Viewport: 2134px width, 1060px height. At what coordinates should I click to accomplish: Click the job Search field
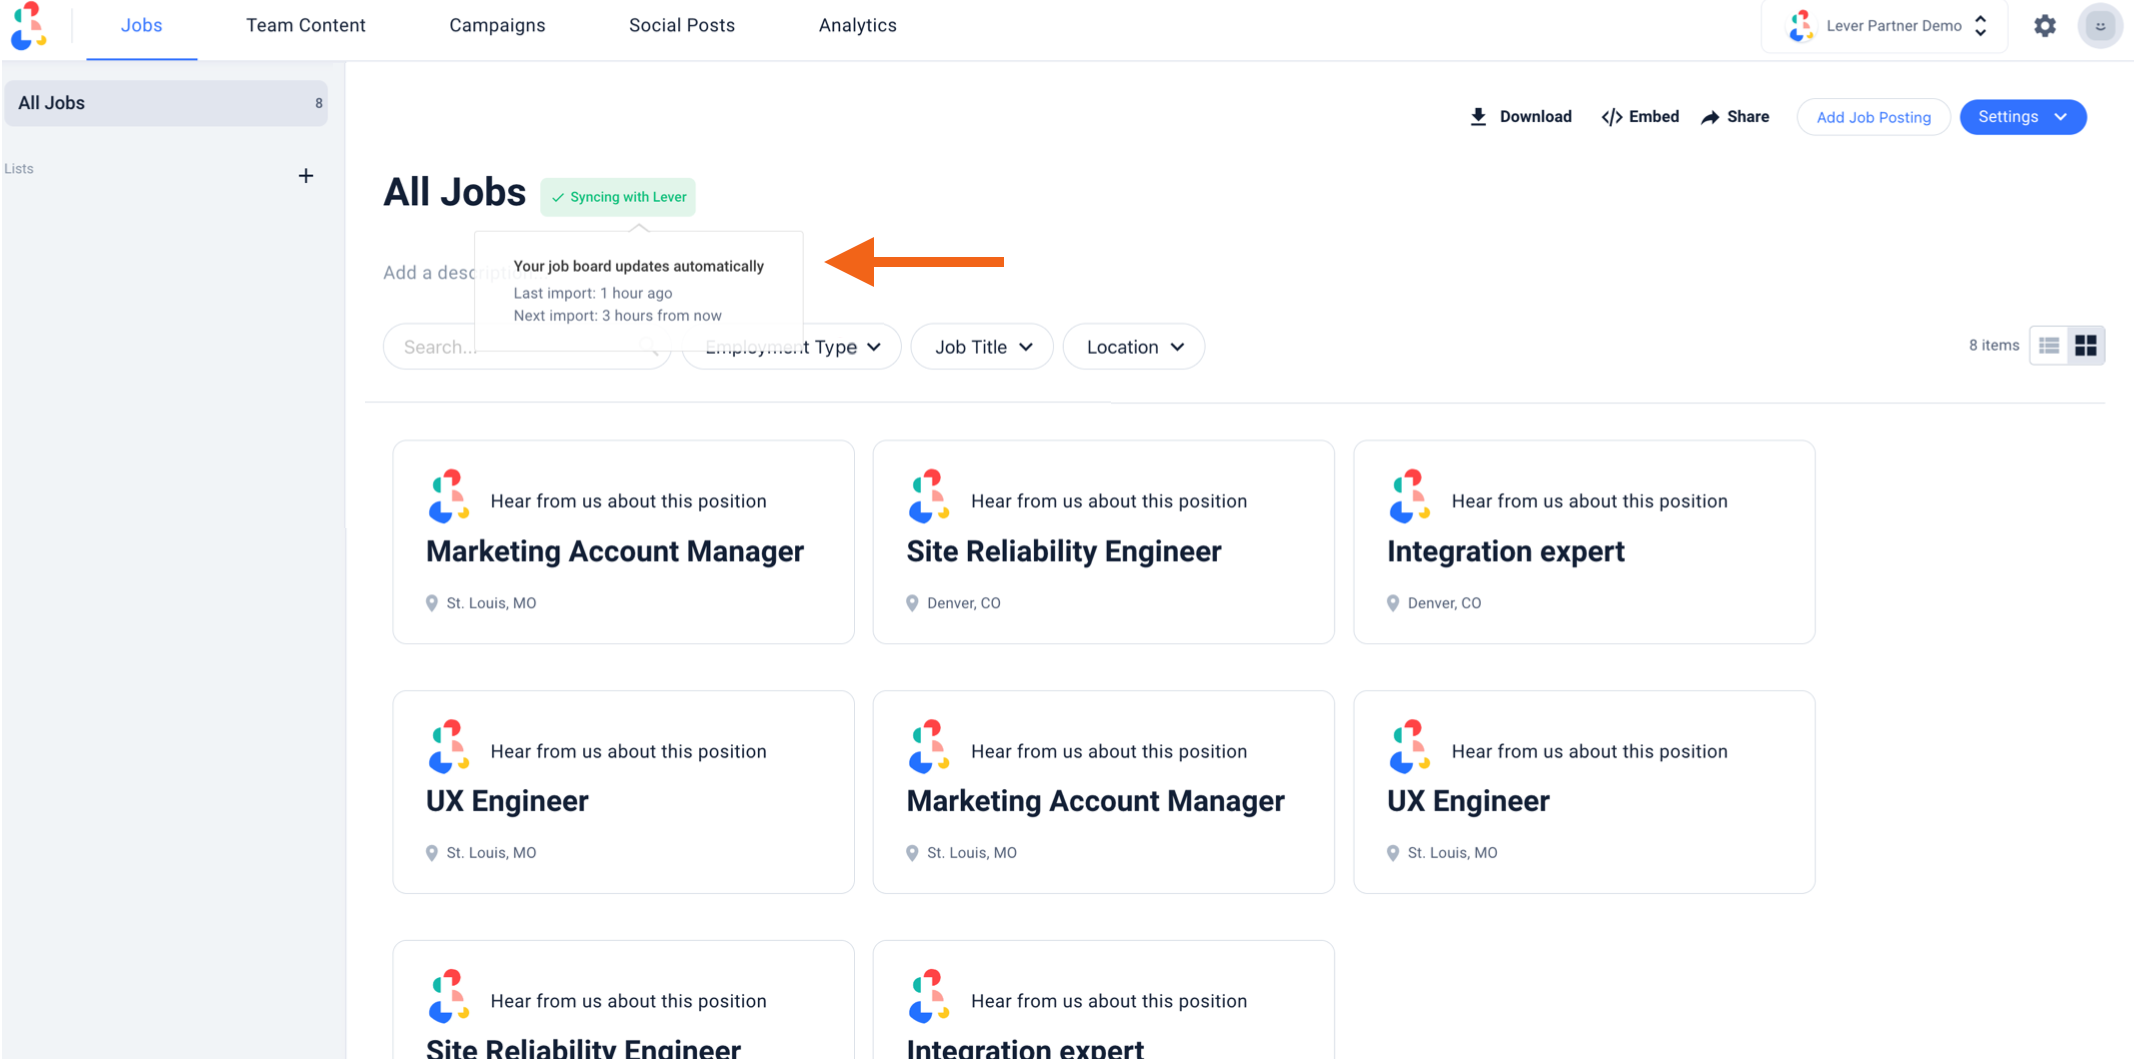[x=526, y=347]
